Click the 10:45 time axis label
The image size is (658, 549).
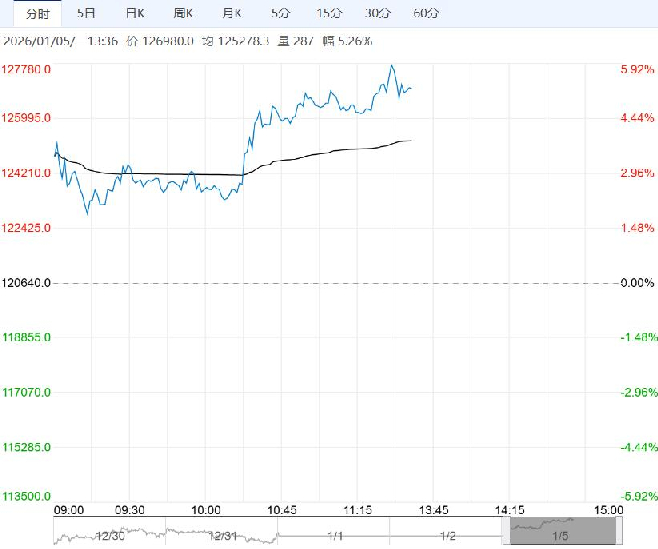281,509
